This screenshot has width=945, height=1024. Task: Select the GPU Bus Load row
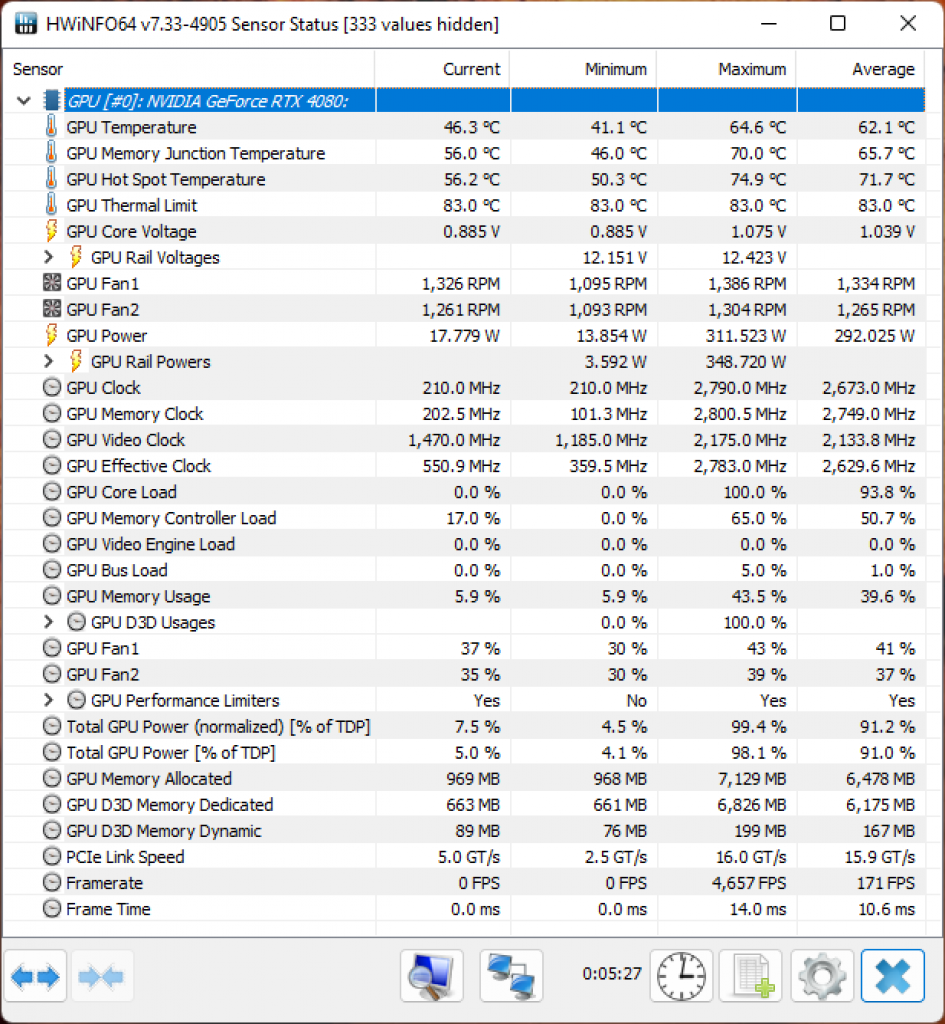tap(464, 570)
